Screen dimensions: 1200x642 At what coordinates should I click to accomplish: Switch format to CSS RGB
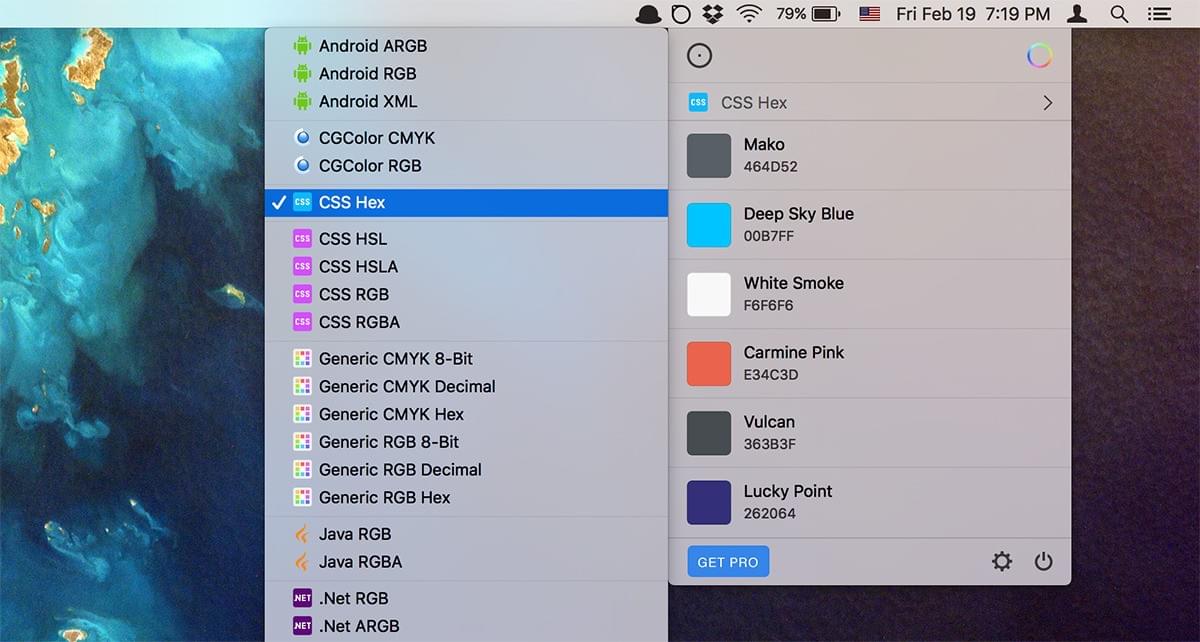pyautogui.click(x=466, y=295)
